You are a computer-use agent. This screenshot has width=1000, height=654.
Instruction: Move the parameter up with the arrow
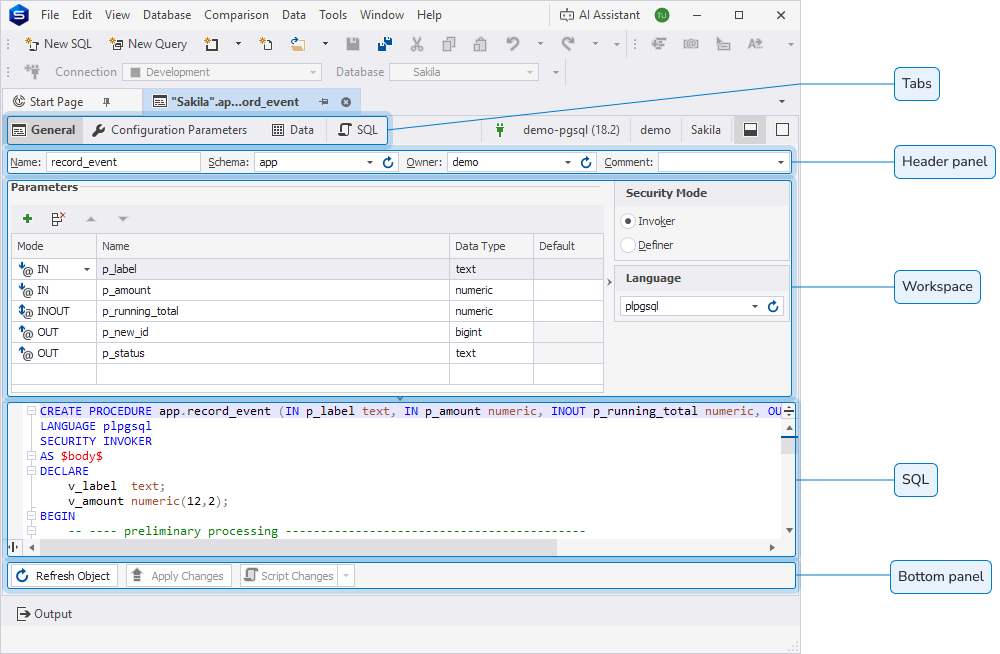coord(91,219)
